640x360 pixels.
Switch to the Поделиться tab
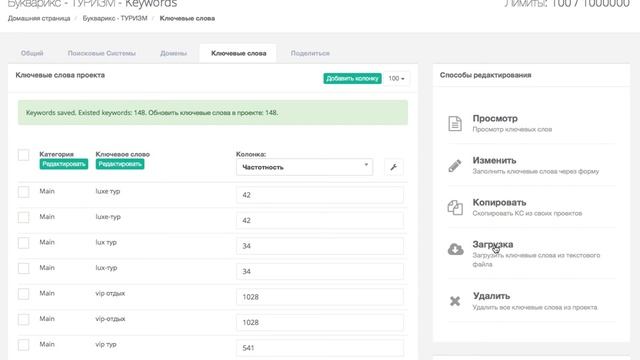pyautogui.click(x=310, y=53)
